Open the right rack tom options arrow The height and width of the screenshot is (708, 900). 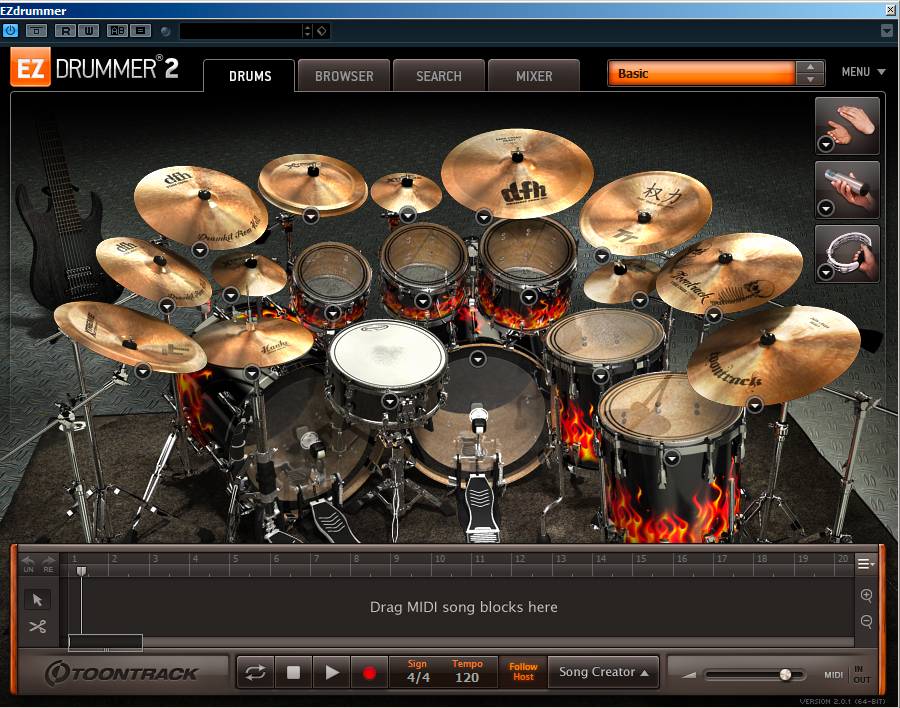pyautogui.click(x=529, y=297)
